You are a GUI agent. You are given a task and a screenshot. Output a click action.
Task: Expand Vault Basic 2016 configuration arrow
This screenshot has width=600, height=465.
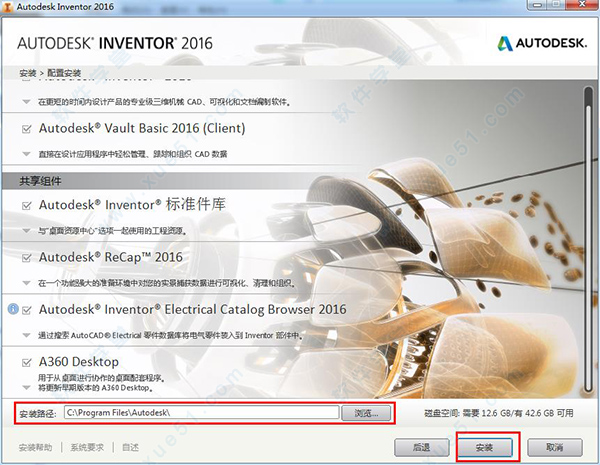(x=26, y=154)
